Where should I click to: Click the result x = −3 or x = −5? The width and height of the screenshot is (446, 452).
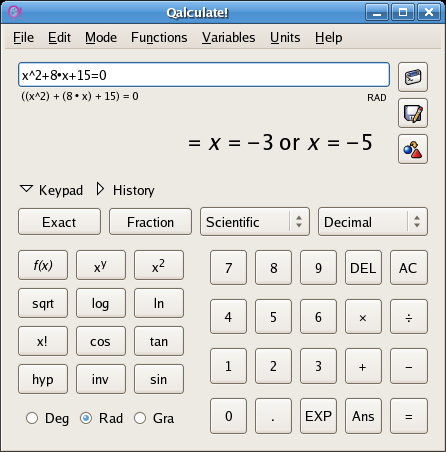point(280,143)
